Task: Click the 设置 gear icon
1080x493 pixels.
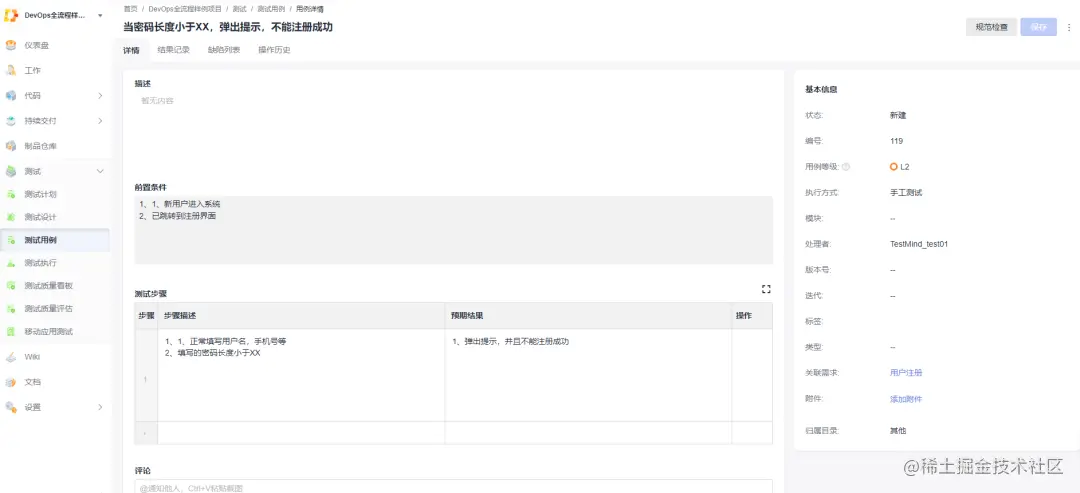Action: tap(11, 407)
